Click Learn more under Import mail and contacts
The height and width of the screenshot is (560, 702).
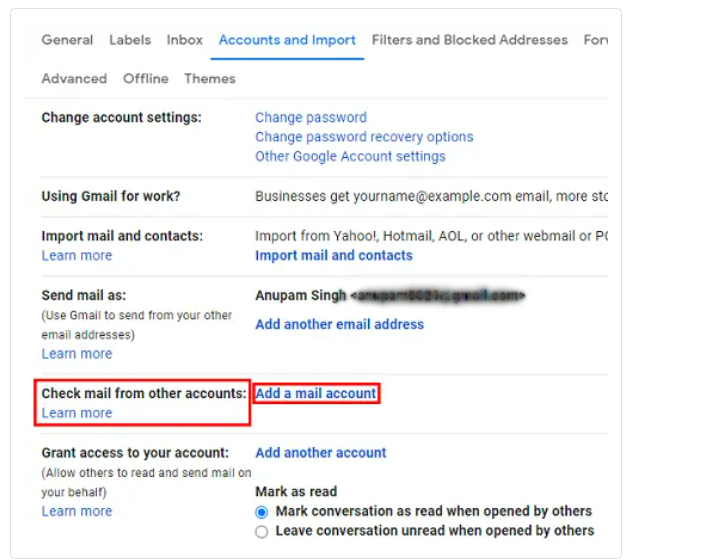pos(77,255)
